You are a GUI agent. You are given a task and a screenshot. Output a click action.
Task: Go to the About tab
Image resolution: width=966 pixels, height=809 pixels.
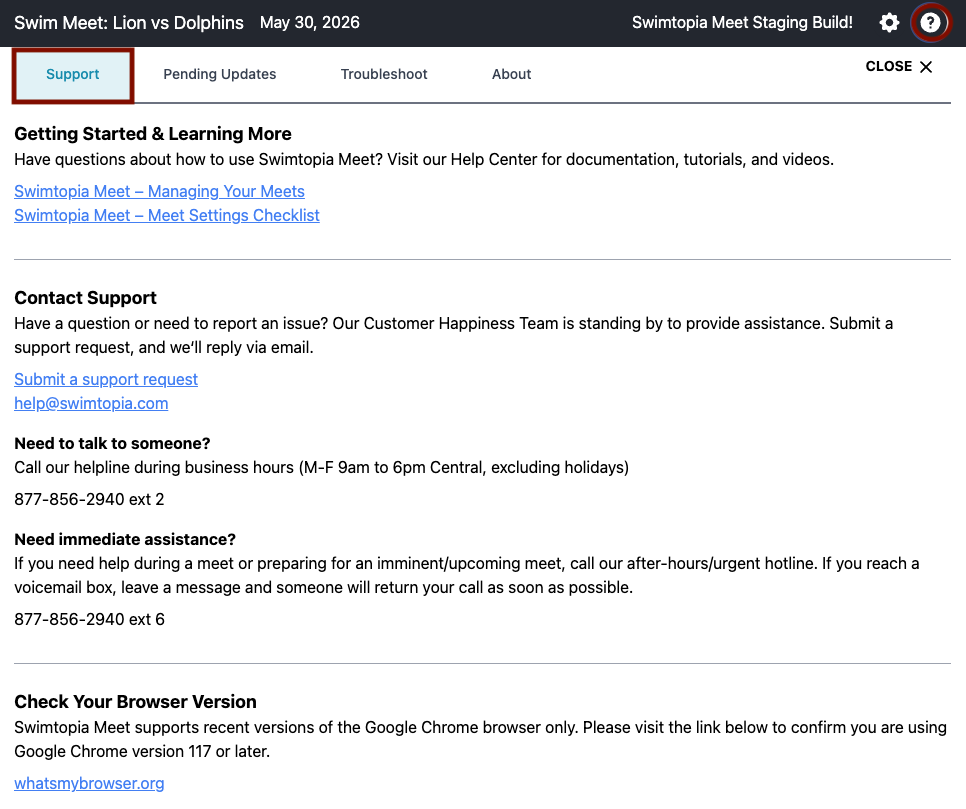pyautogui.click(x=511, y=75)
